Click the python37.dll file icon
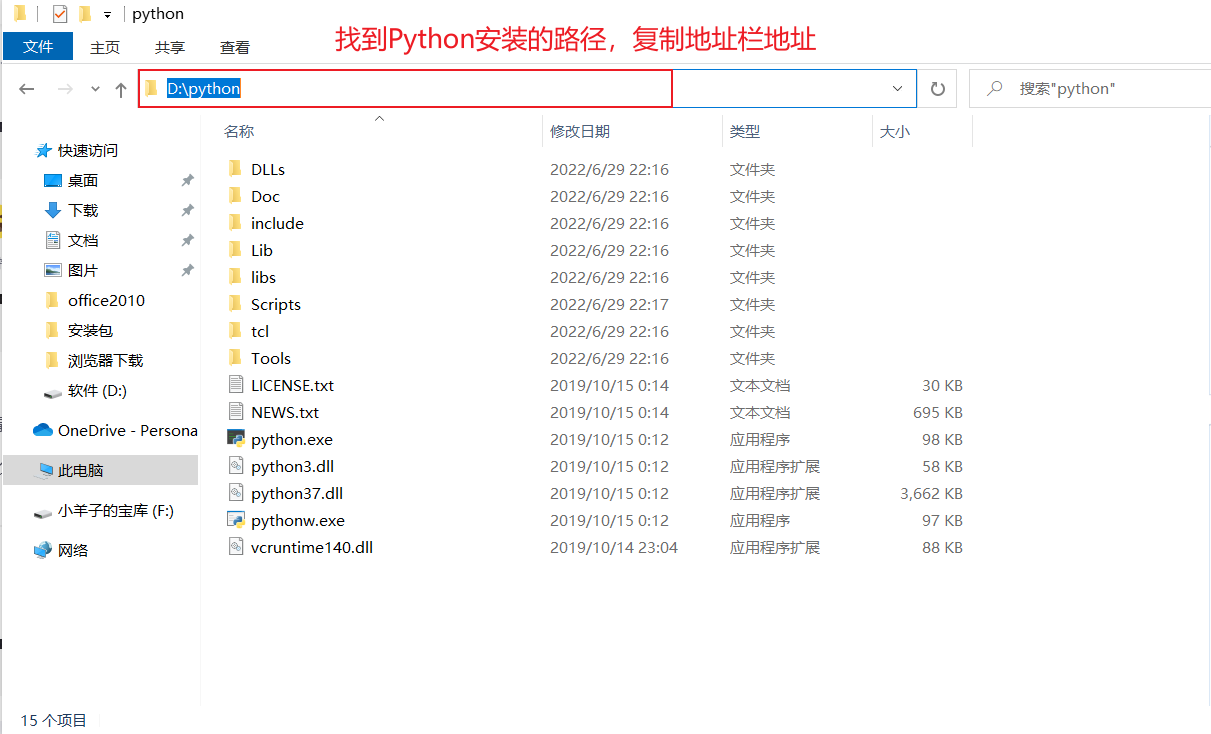This screenshot has width=1211, height=734. pyautogui.click(x=236, y=493)
